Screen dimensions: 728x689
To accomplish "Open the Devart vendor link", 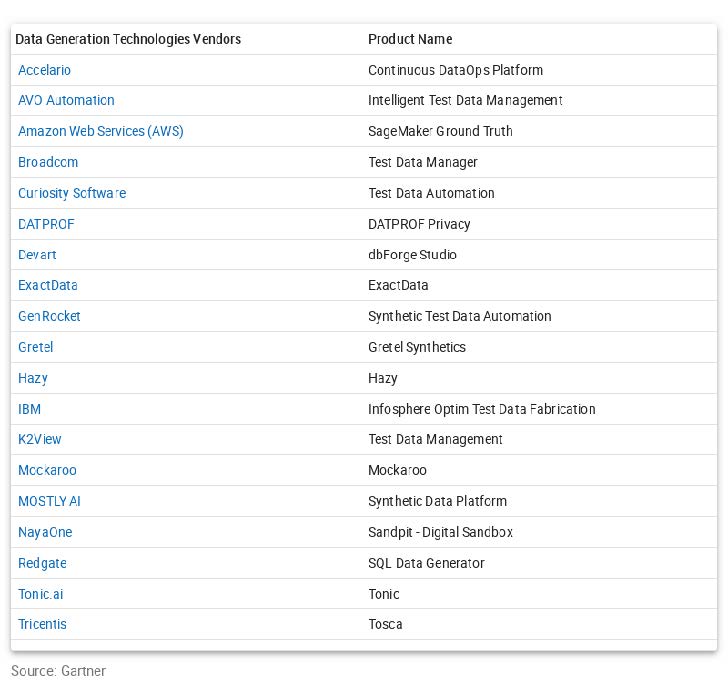I will [x=37, y=254].
